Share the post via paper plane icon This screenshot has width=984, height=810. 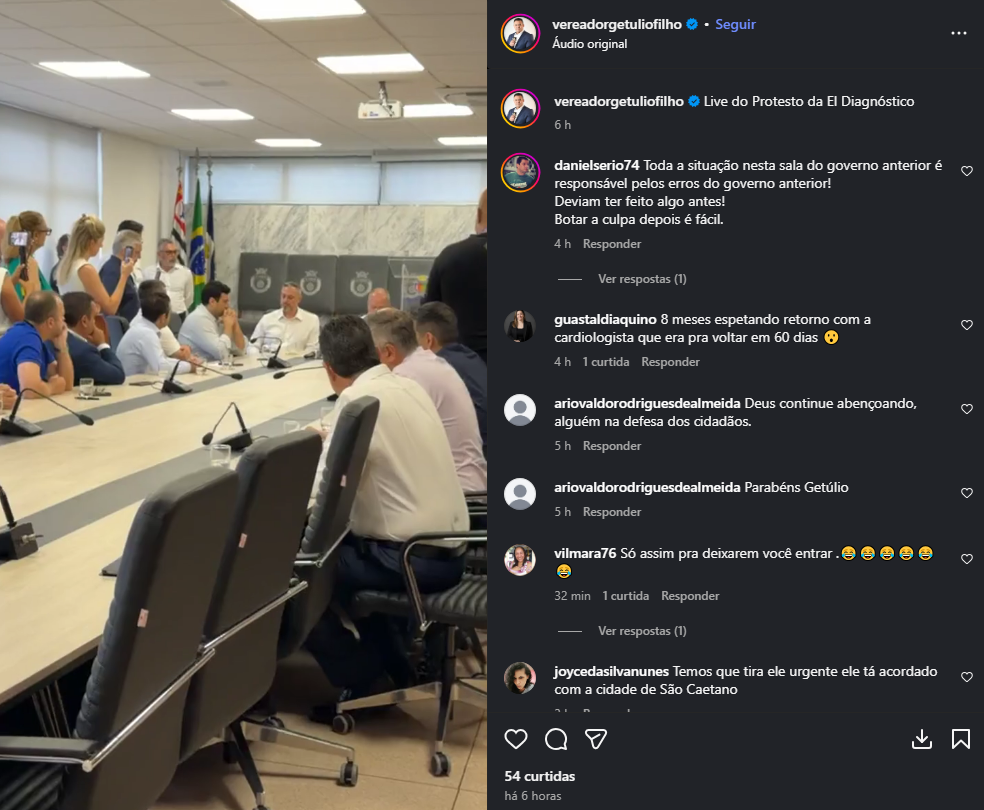pyautogui.click(x=596, y=739)
